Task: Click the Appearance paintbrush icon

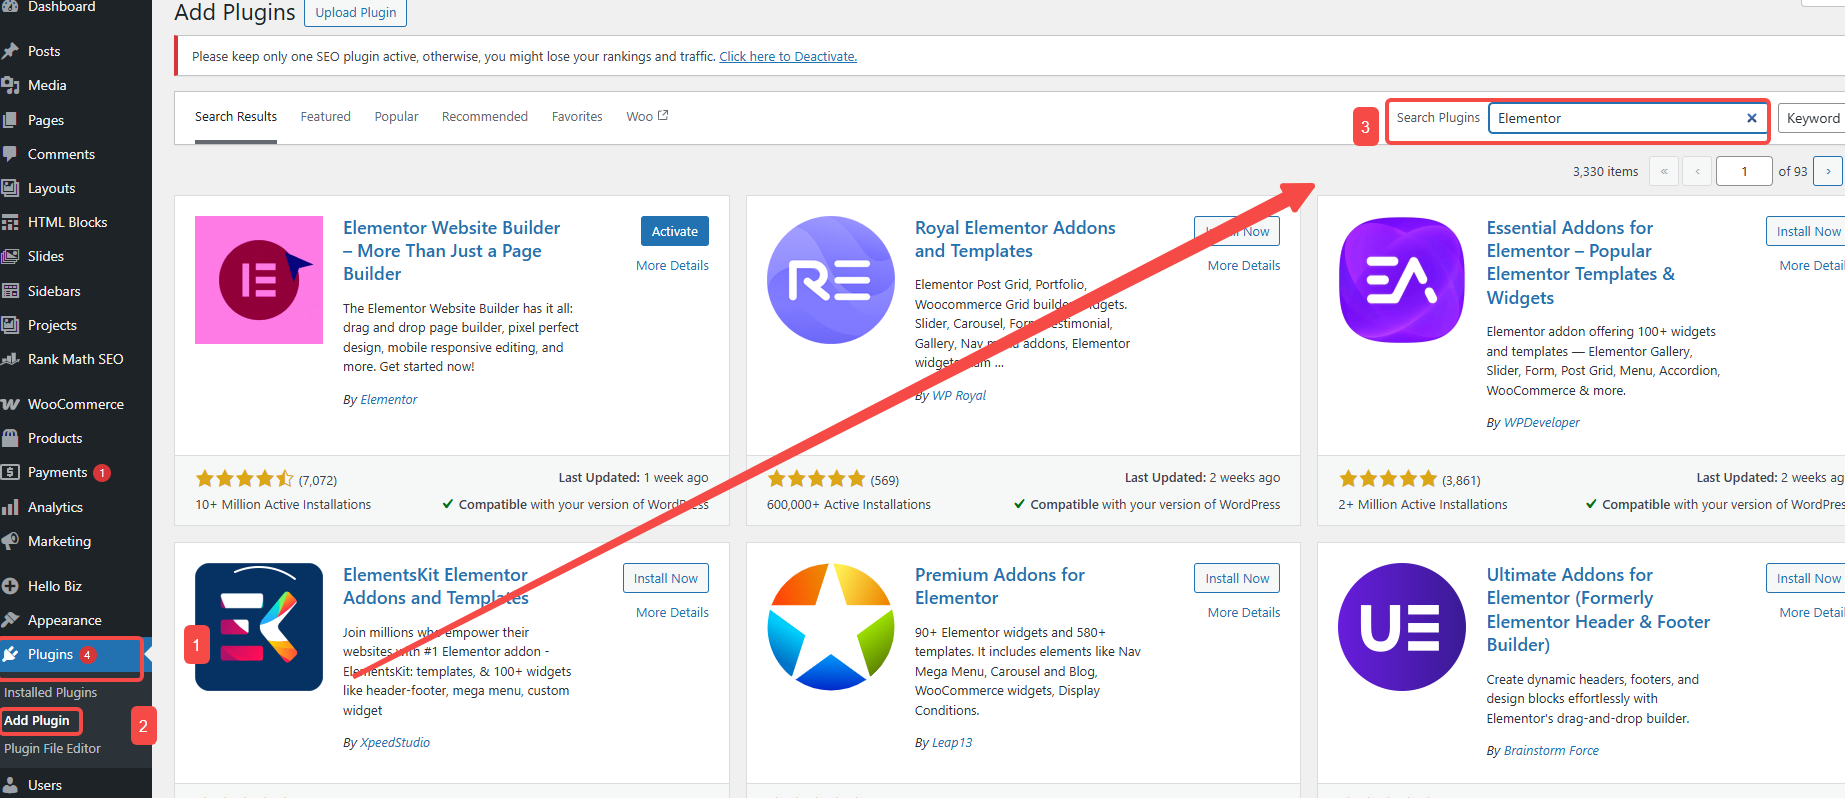Action: pyautogui.click(x=10, y=620)
